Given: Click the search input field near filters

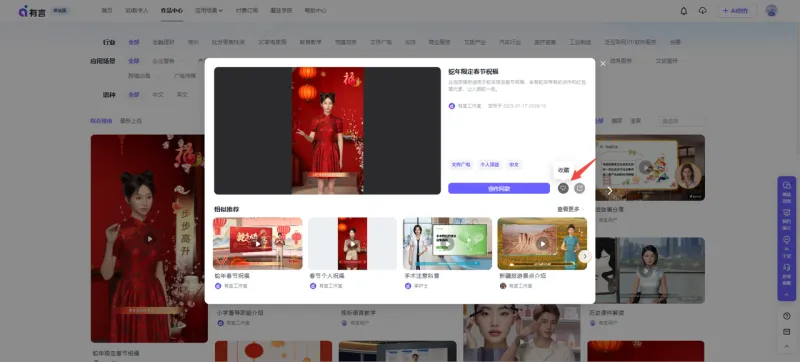Looking at the screenshot, I should coord(682,121).
